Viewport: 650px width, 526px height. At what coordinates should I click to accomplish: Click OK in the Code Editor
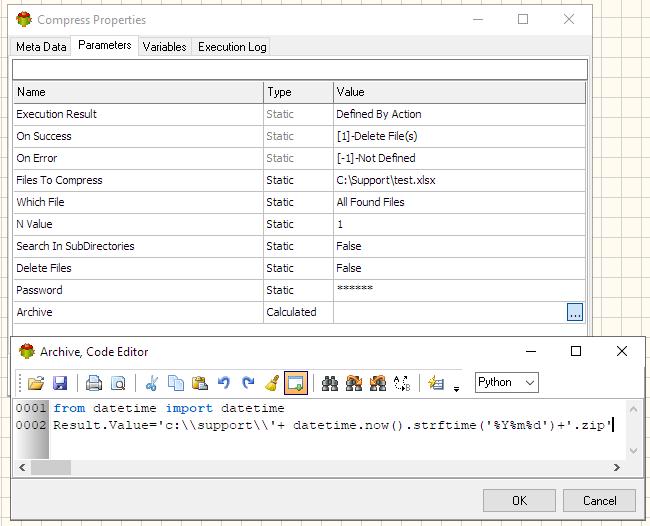click(x=519, y=501)
